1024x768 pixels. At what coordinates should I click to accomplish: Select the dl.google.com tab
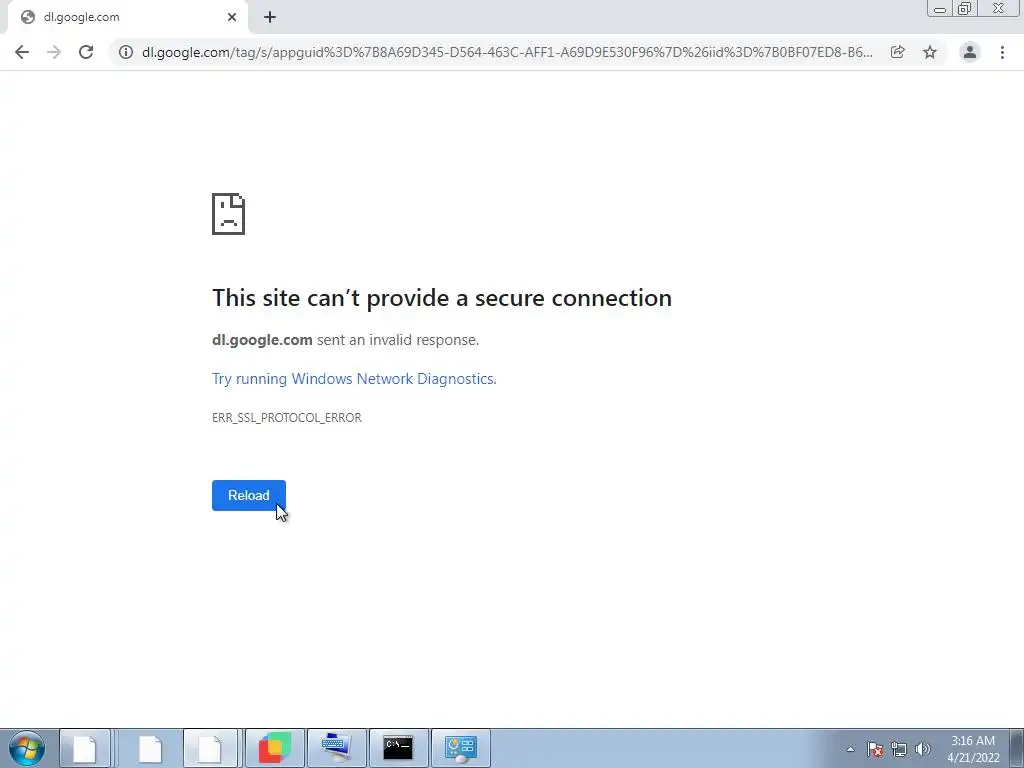coord(127,17)
